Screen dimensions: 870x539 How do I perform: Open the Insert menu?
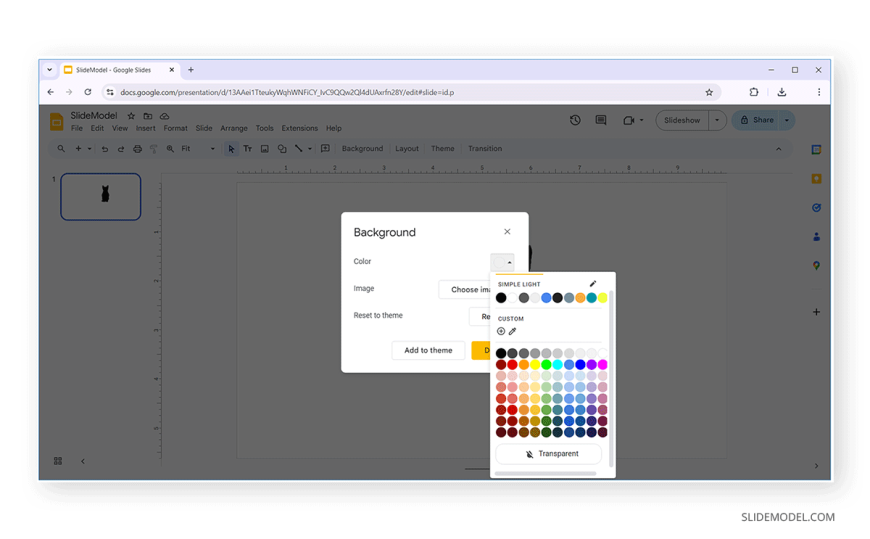[145, 128]
